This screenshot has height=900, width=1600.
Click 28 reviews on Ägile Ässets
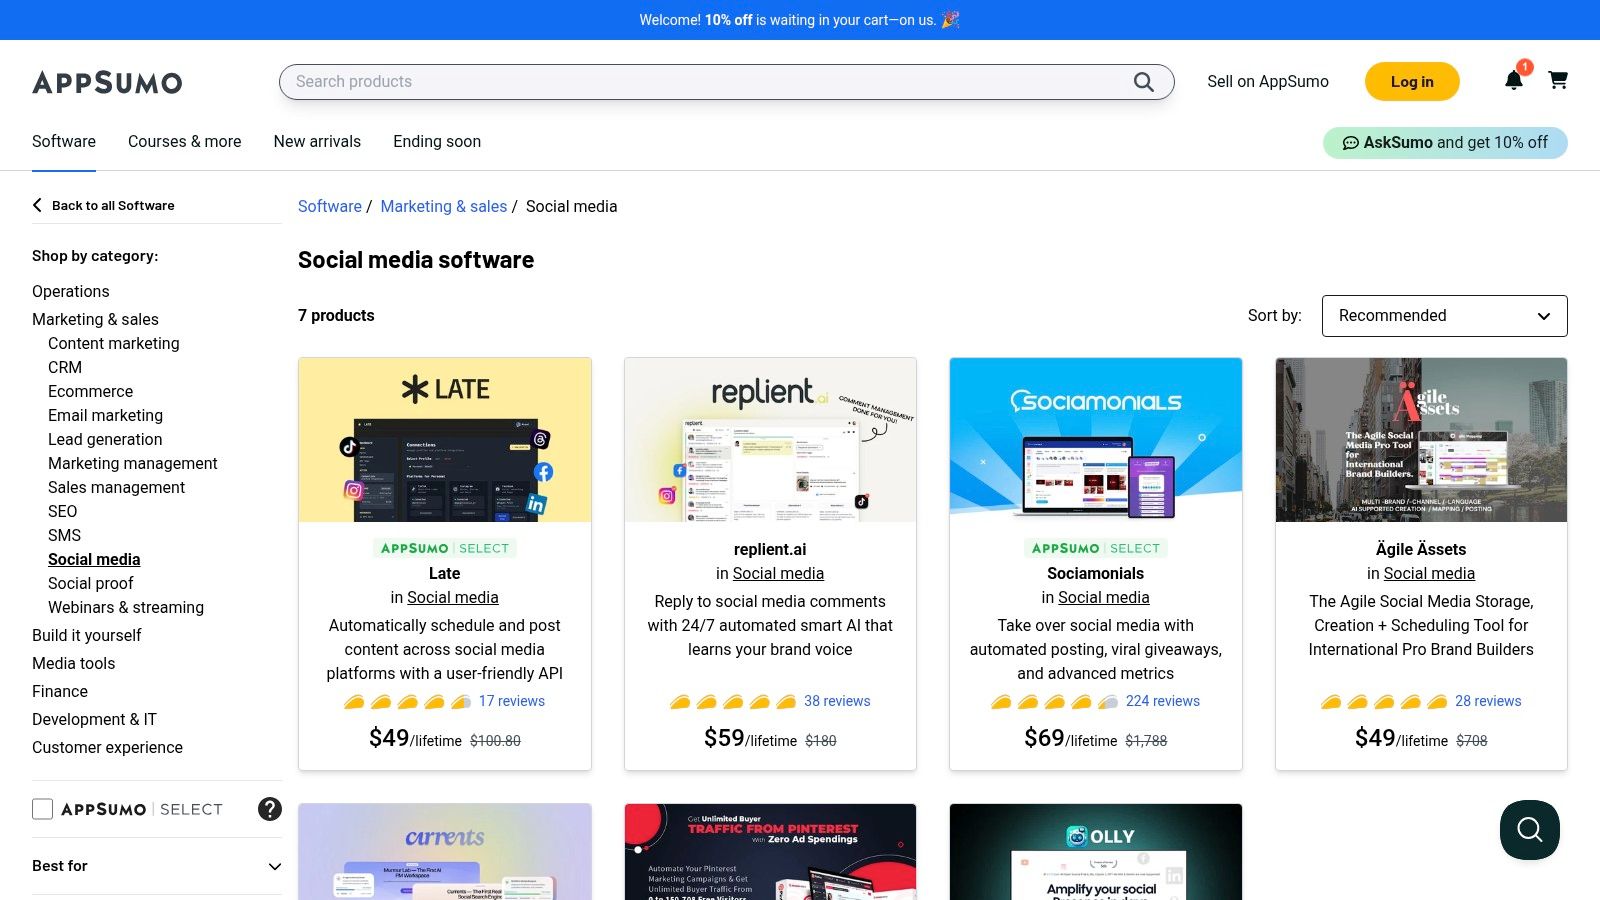[x=1488, y=701]
